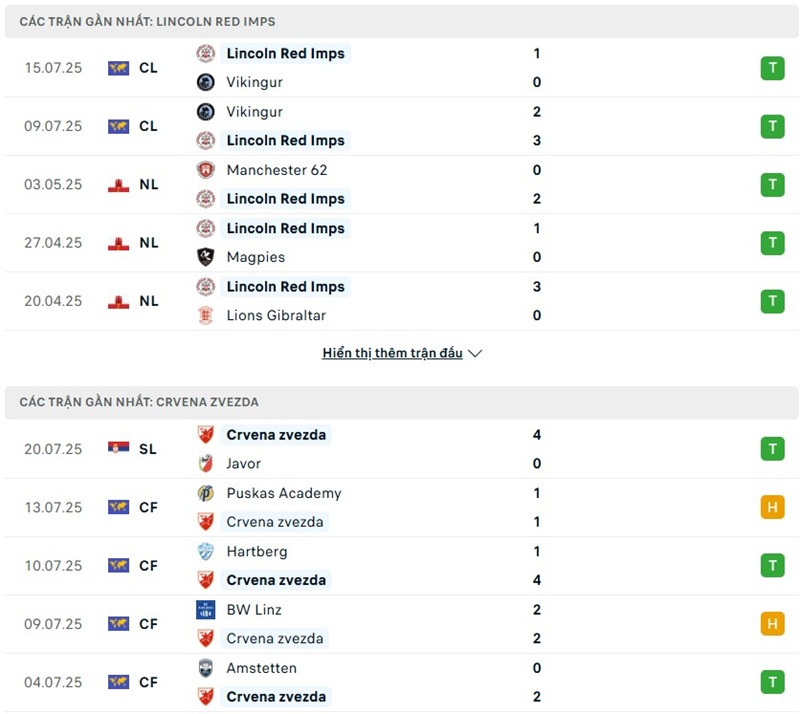This screenshot has width=800, height=714.
Task: Click the Vikingur team logo on 15.07.25
Action: click(206, 82)
